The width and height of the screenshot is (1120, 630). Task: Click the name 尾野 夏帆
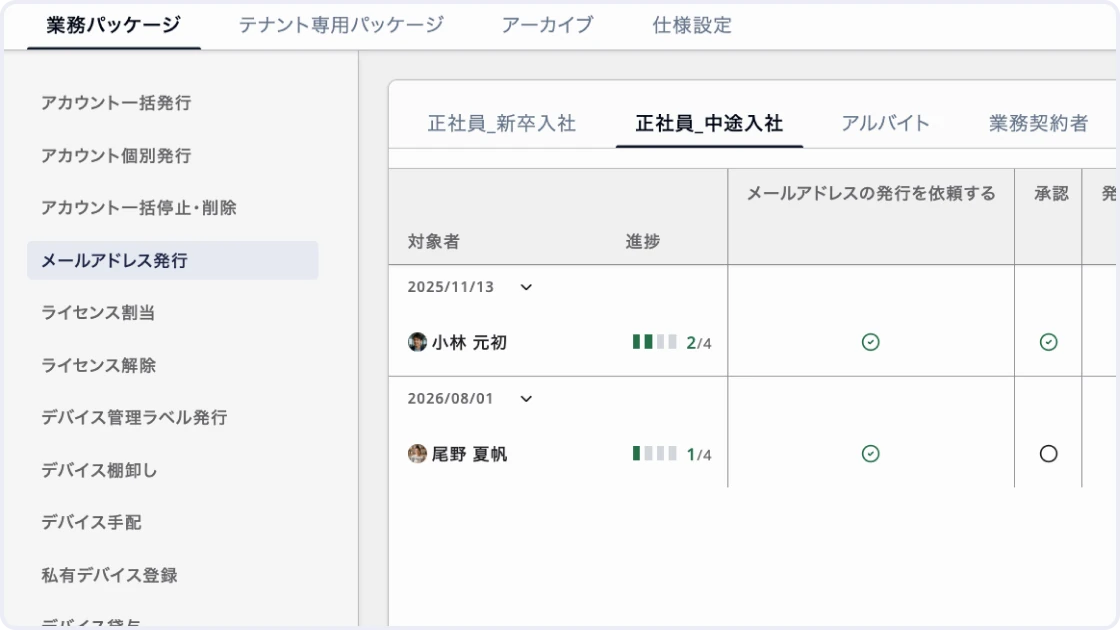tap(469, 454)
